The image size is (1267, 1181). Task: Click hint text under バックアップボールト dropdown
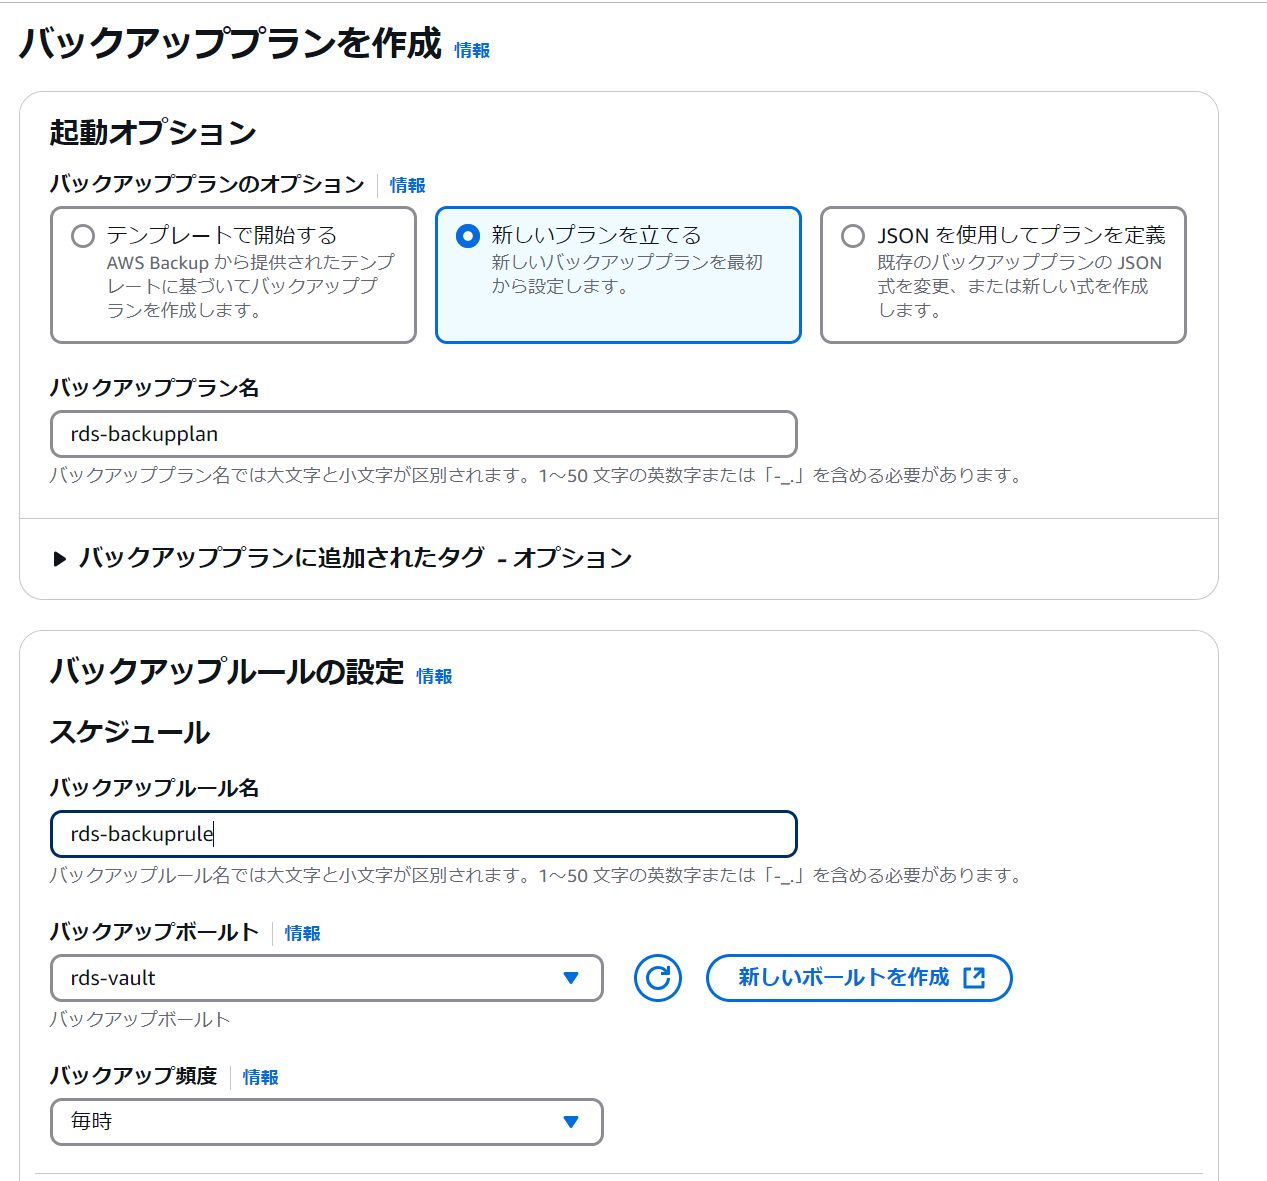coord(140,1019)
